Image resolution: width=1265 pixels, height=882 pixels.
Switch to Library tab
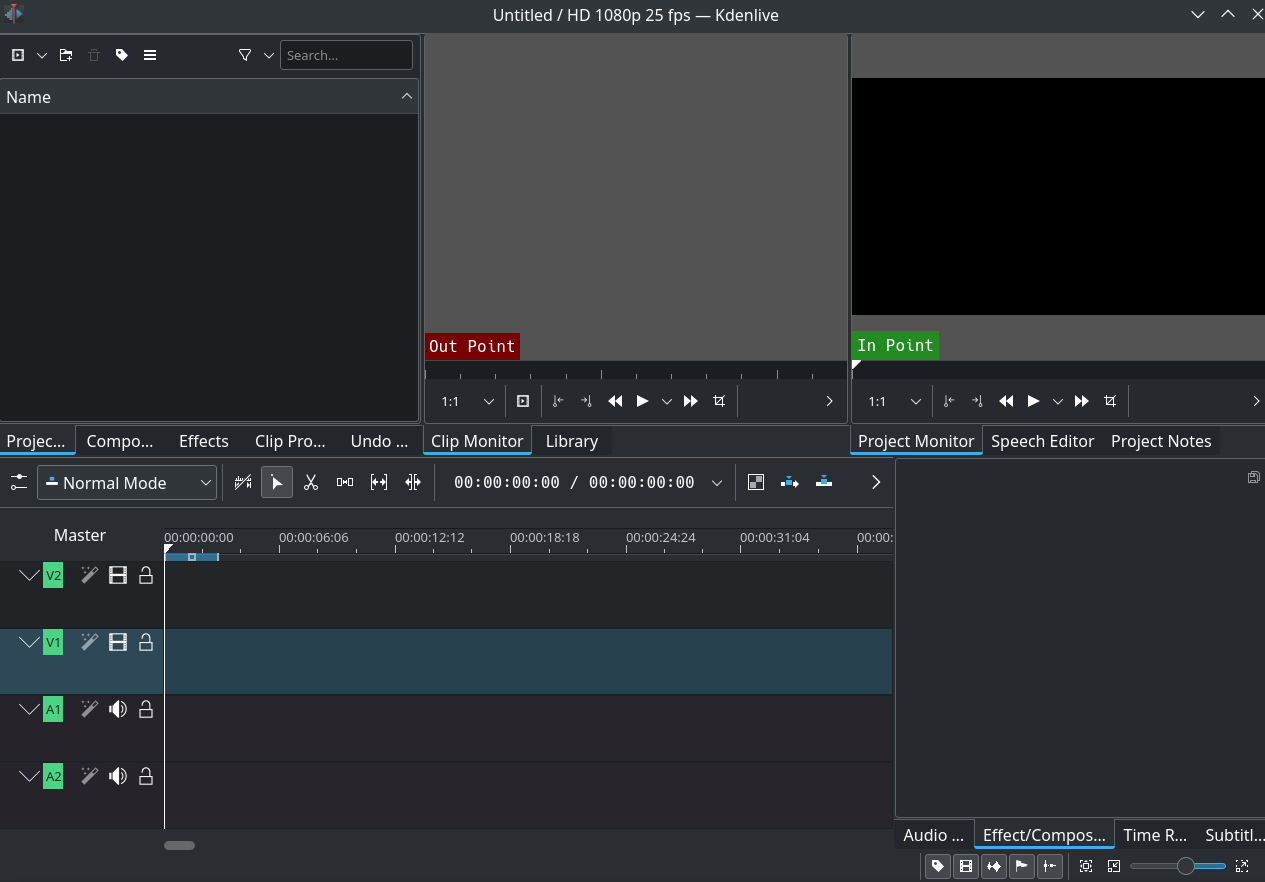click(572, 441)
